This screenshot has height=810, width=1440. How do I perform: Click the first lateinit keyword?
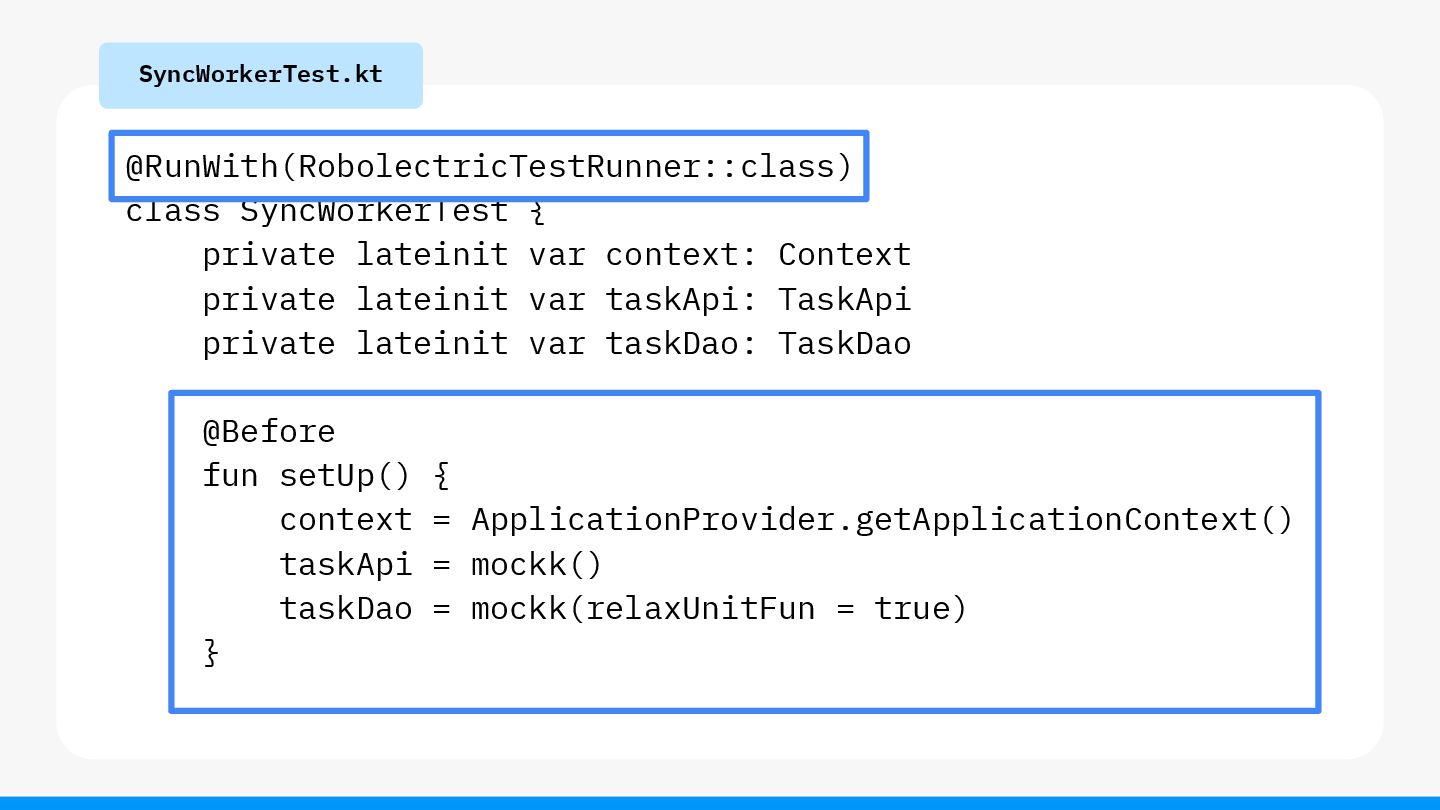[432, 255]
